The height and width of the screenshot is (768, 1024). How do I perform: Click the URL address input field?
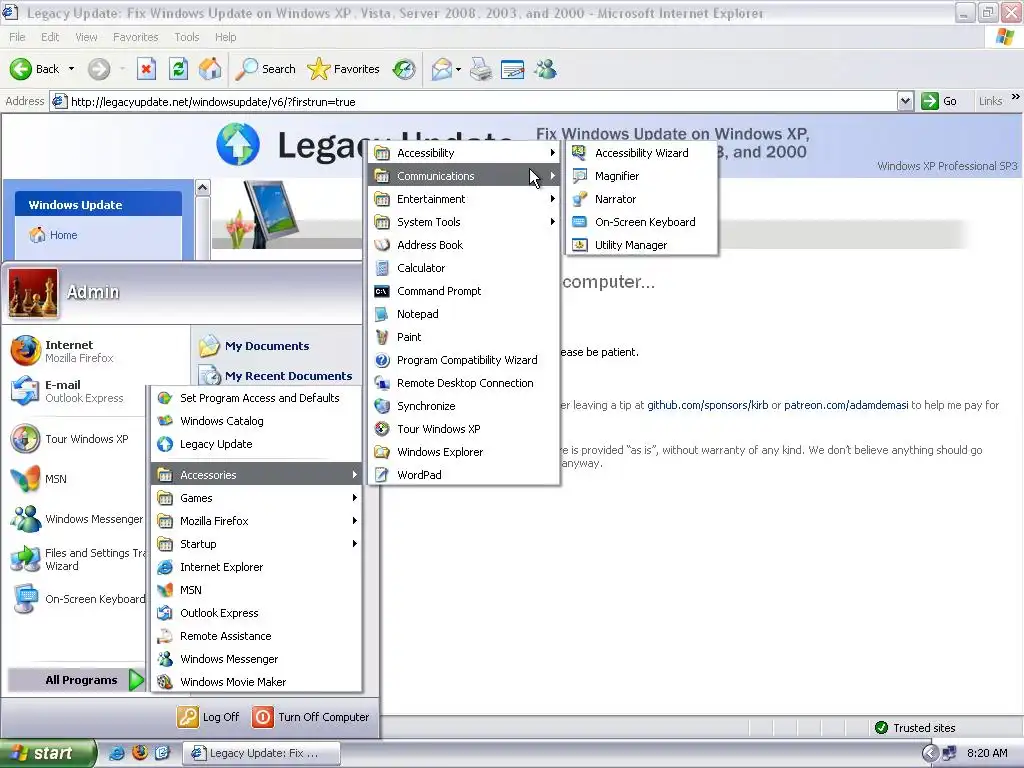point(473,101)
